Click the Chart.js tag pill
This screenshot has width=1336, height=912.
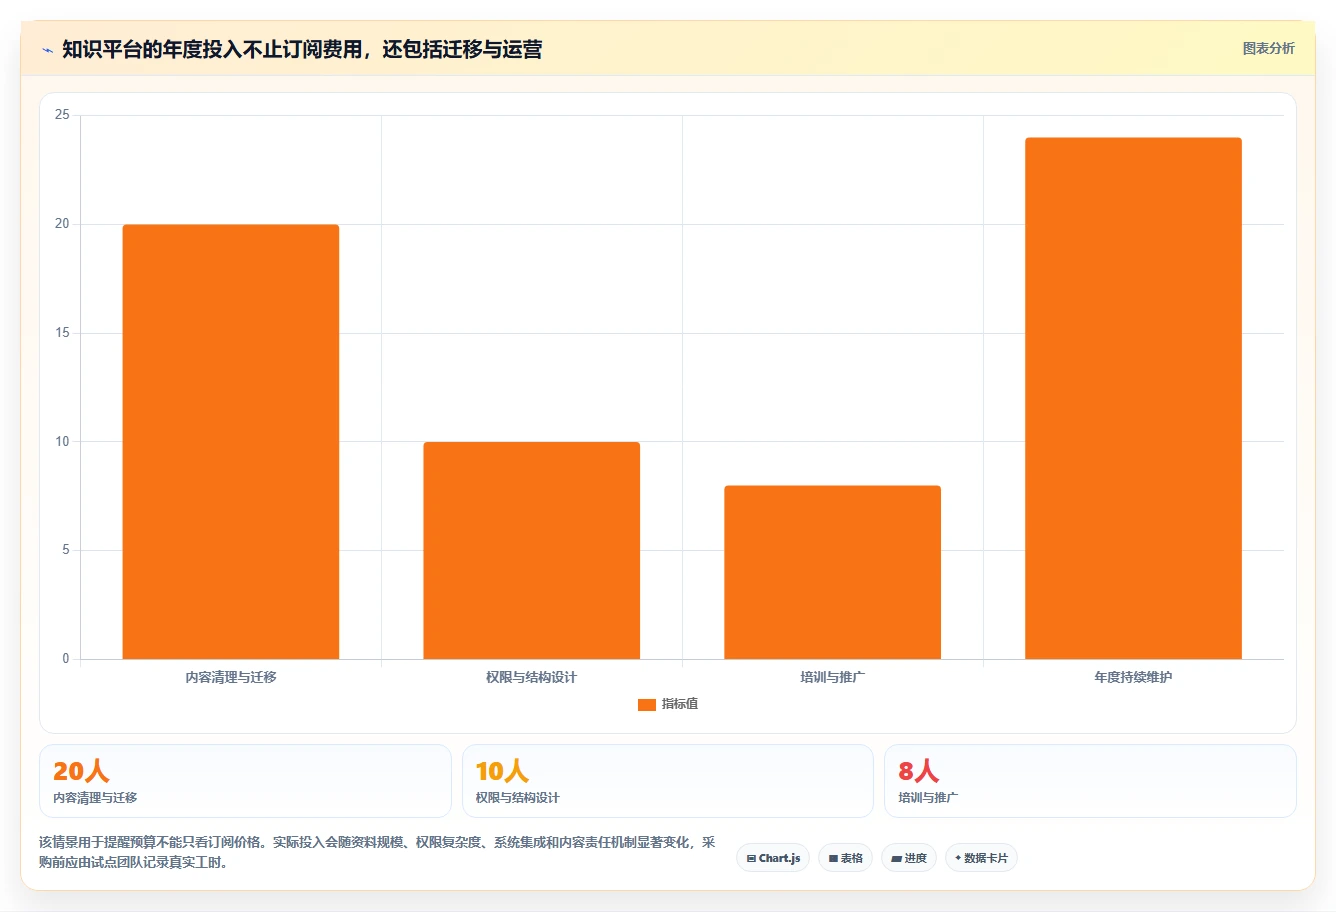[773, 858]
